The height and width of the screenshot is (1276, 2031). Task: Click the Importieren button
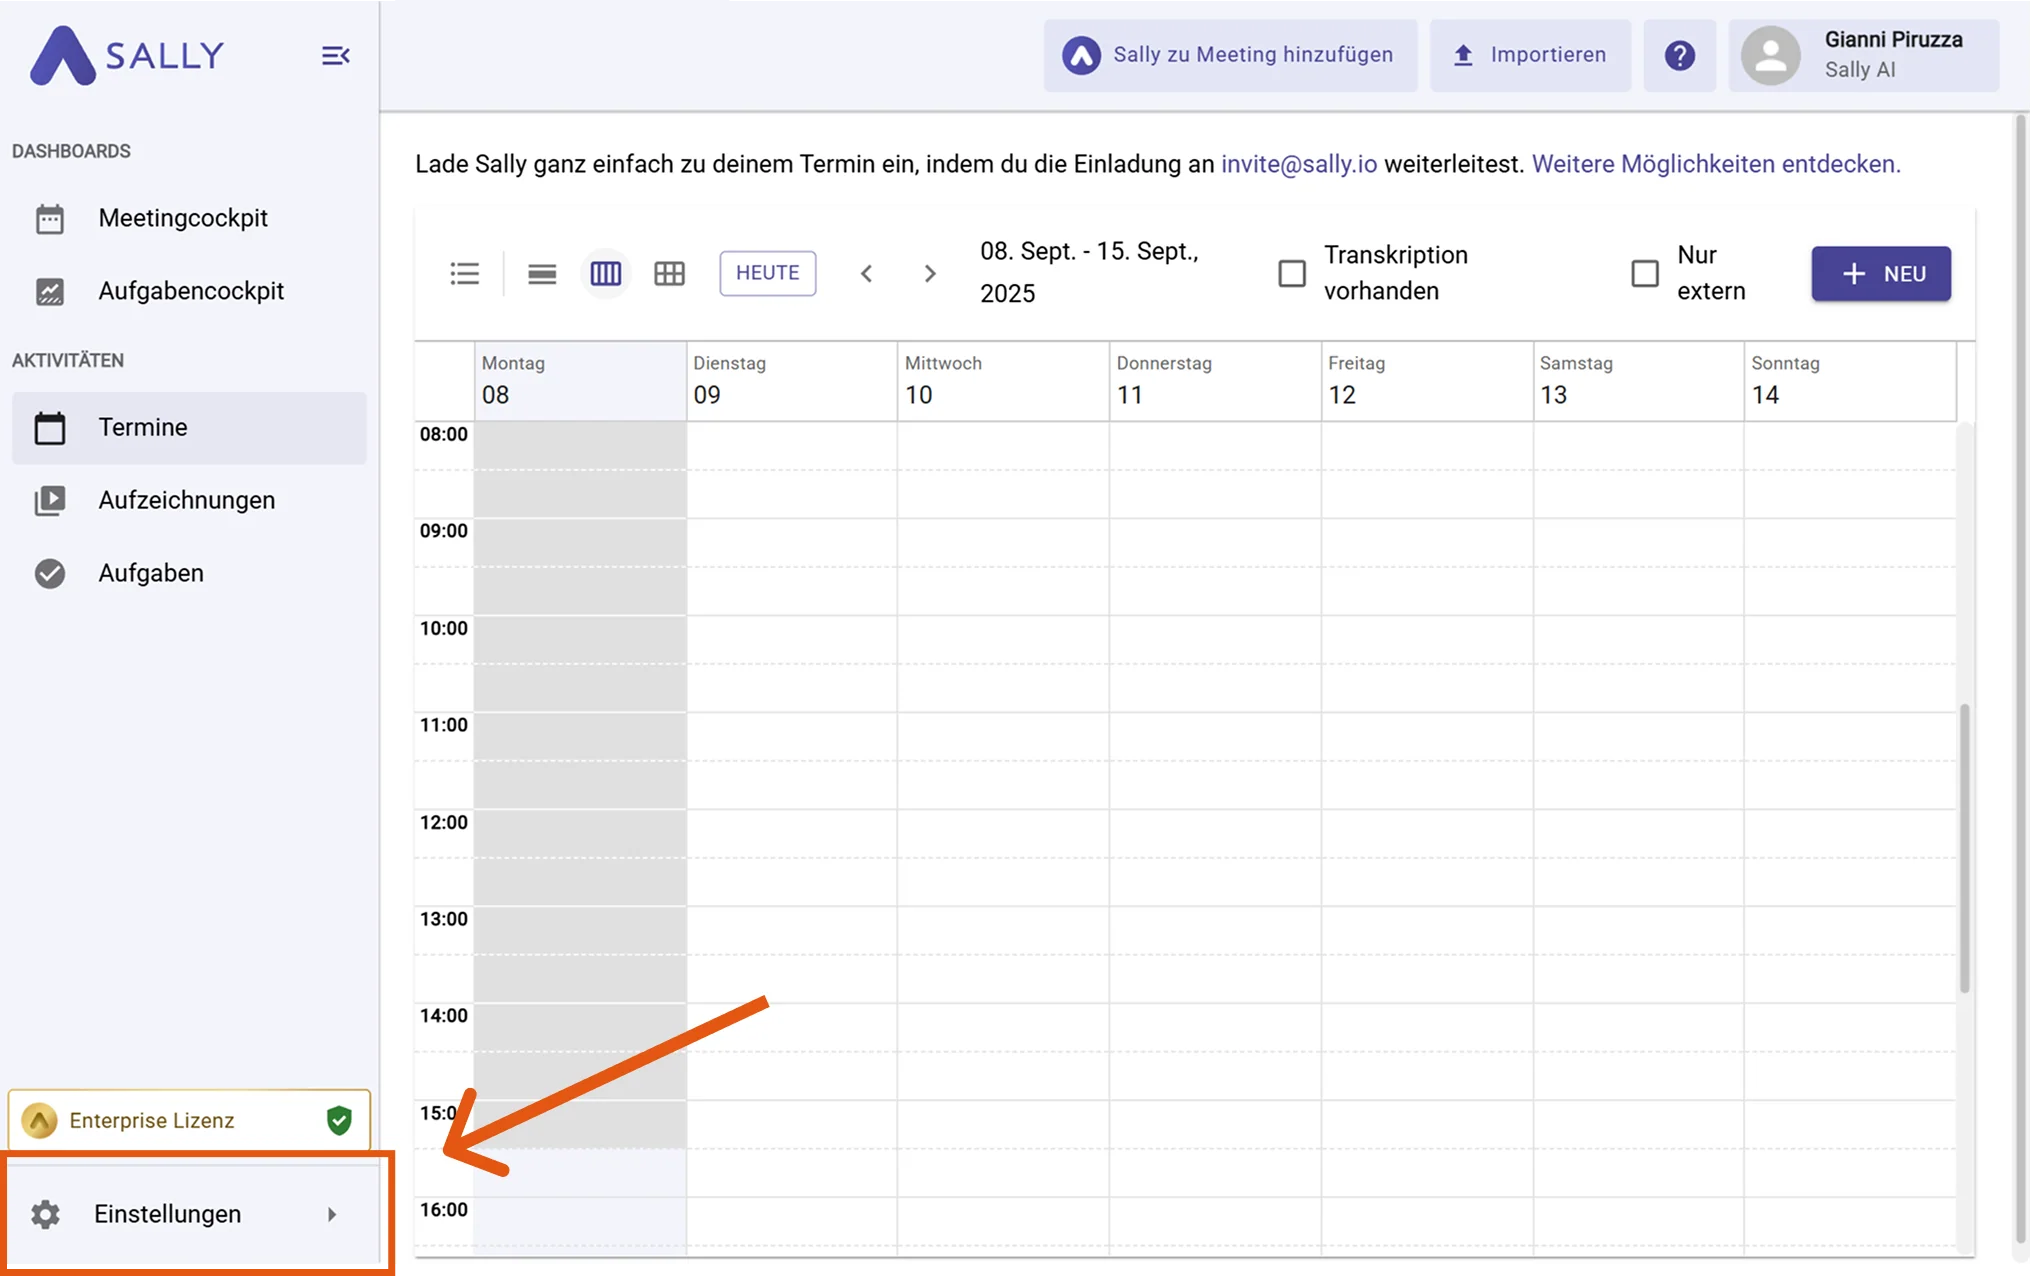[1530, 55]
